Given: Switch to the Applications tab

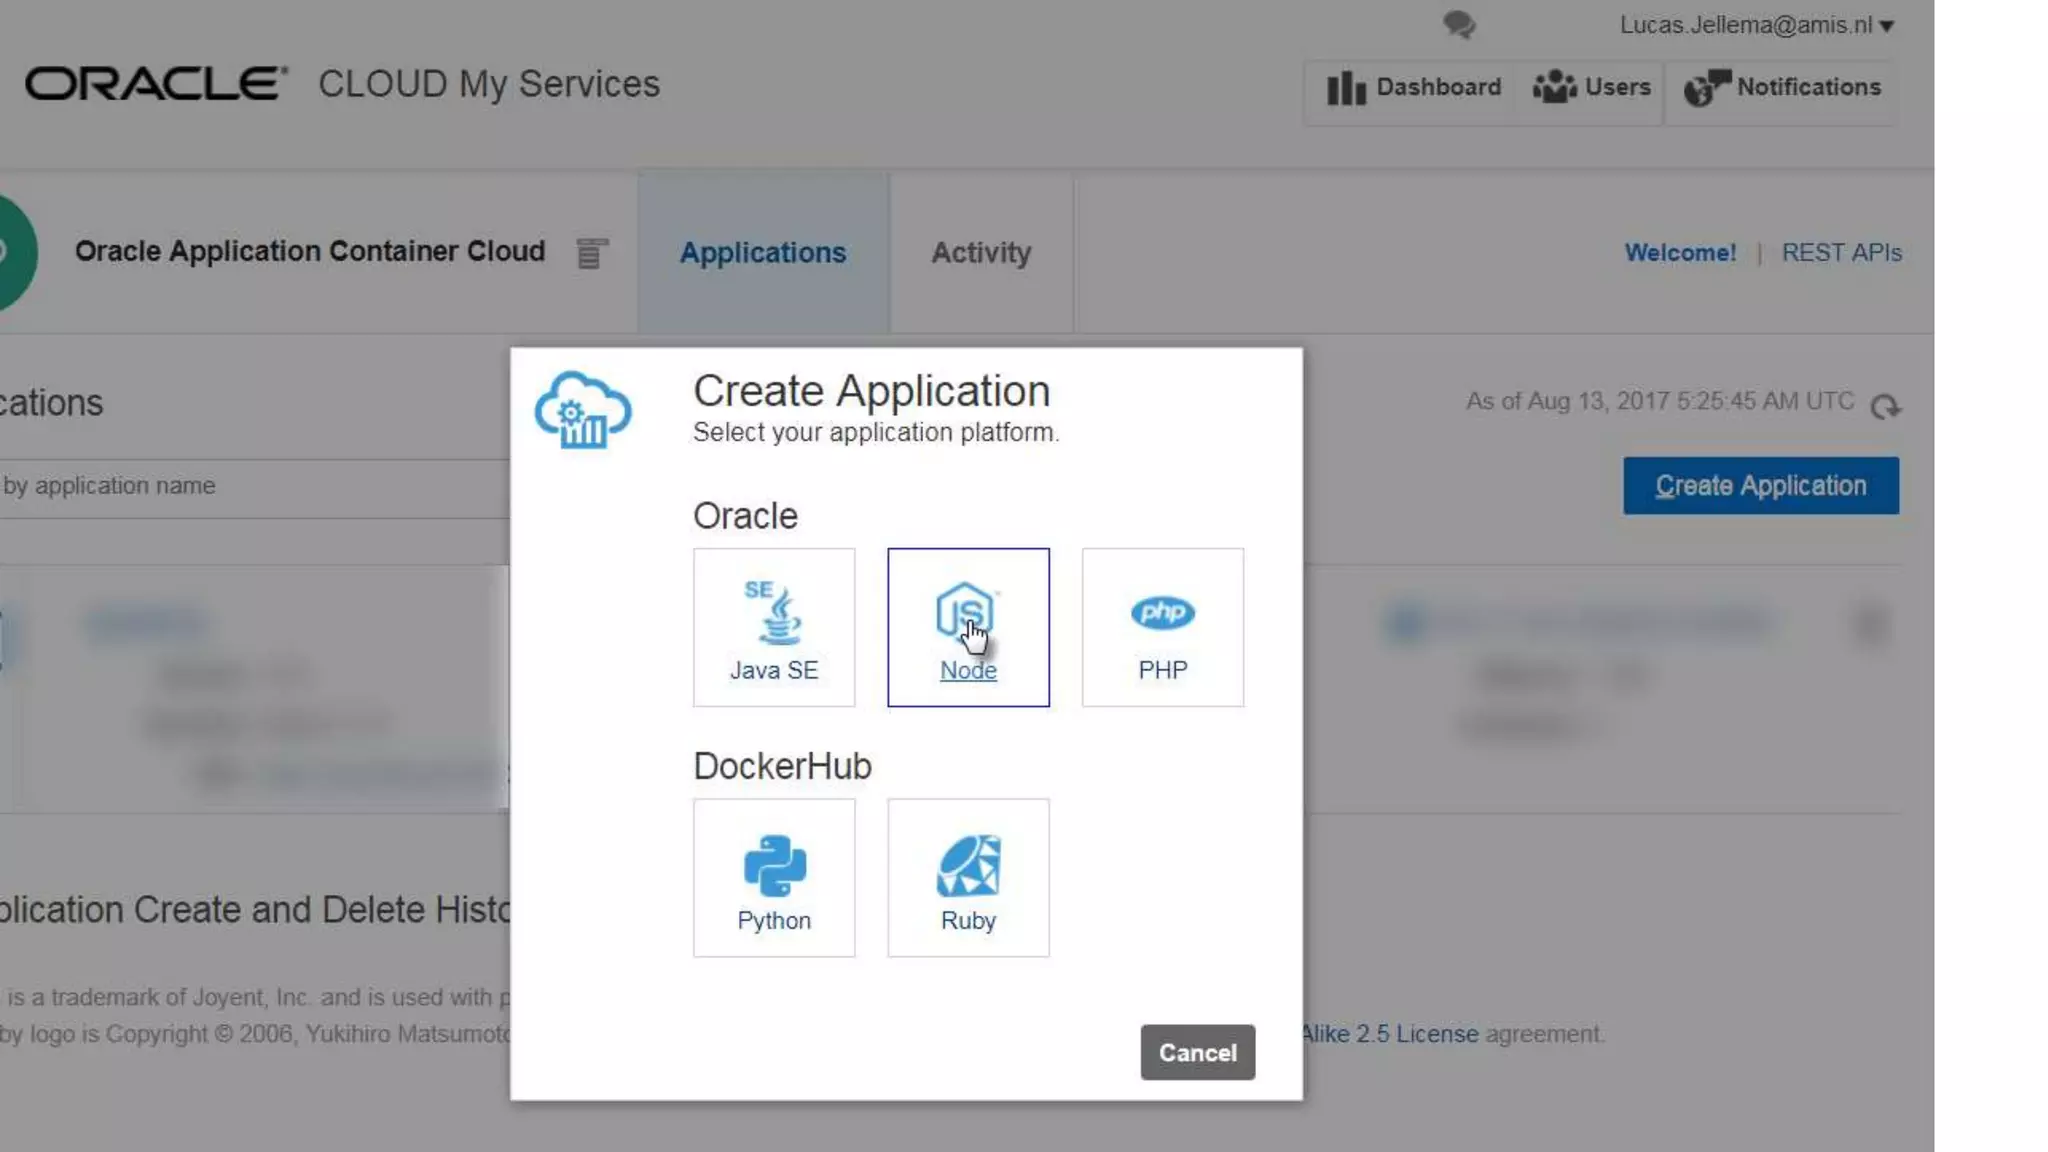Looking at the screenshot, I should pos(762,253).
